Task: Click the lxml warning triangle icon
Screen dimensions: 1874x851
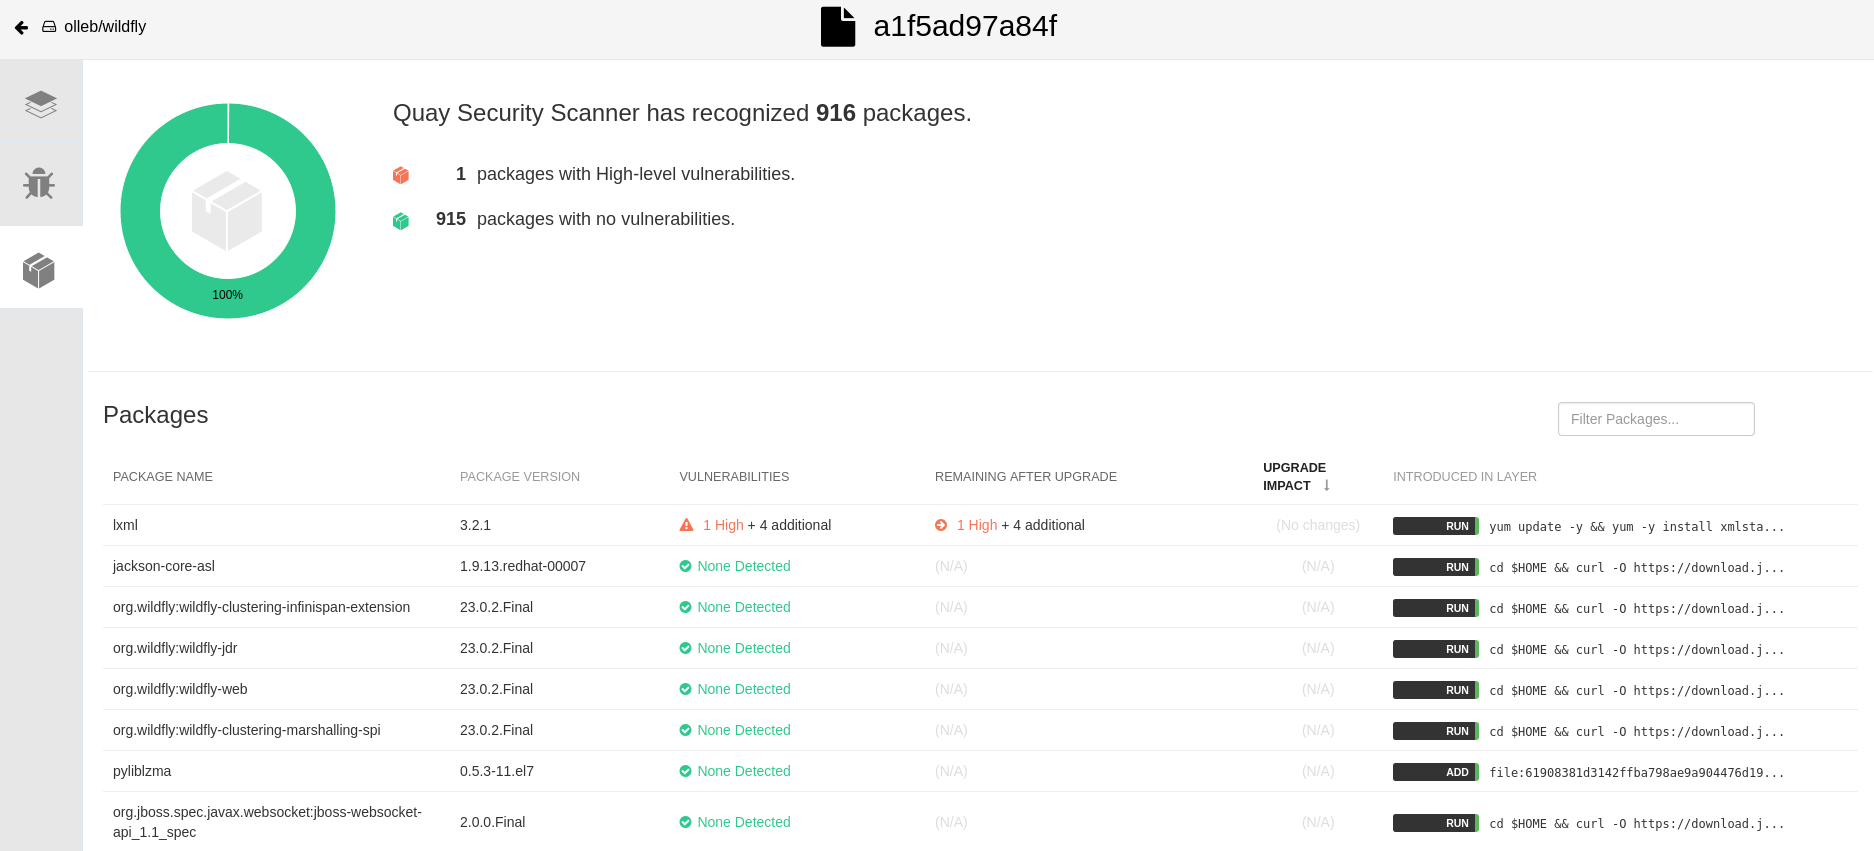Action: 686,525
